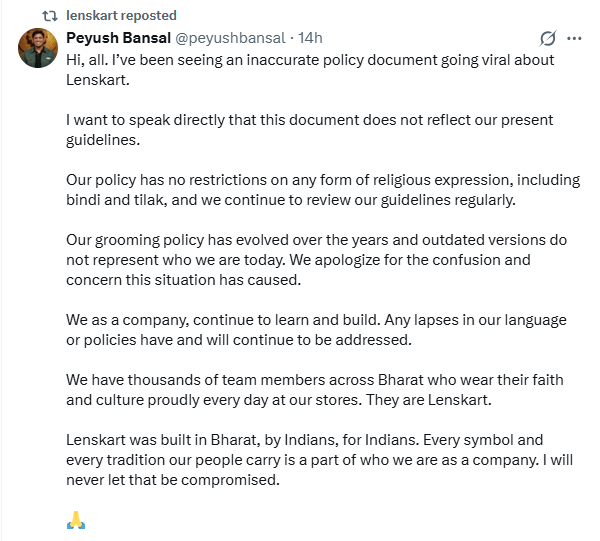Click the repost arrows icon above the tweet
The width and height of the screenshot is (600, 541).
47,15
